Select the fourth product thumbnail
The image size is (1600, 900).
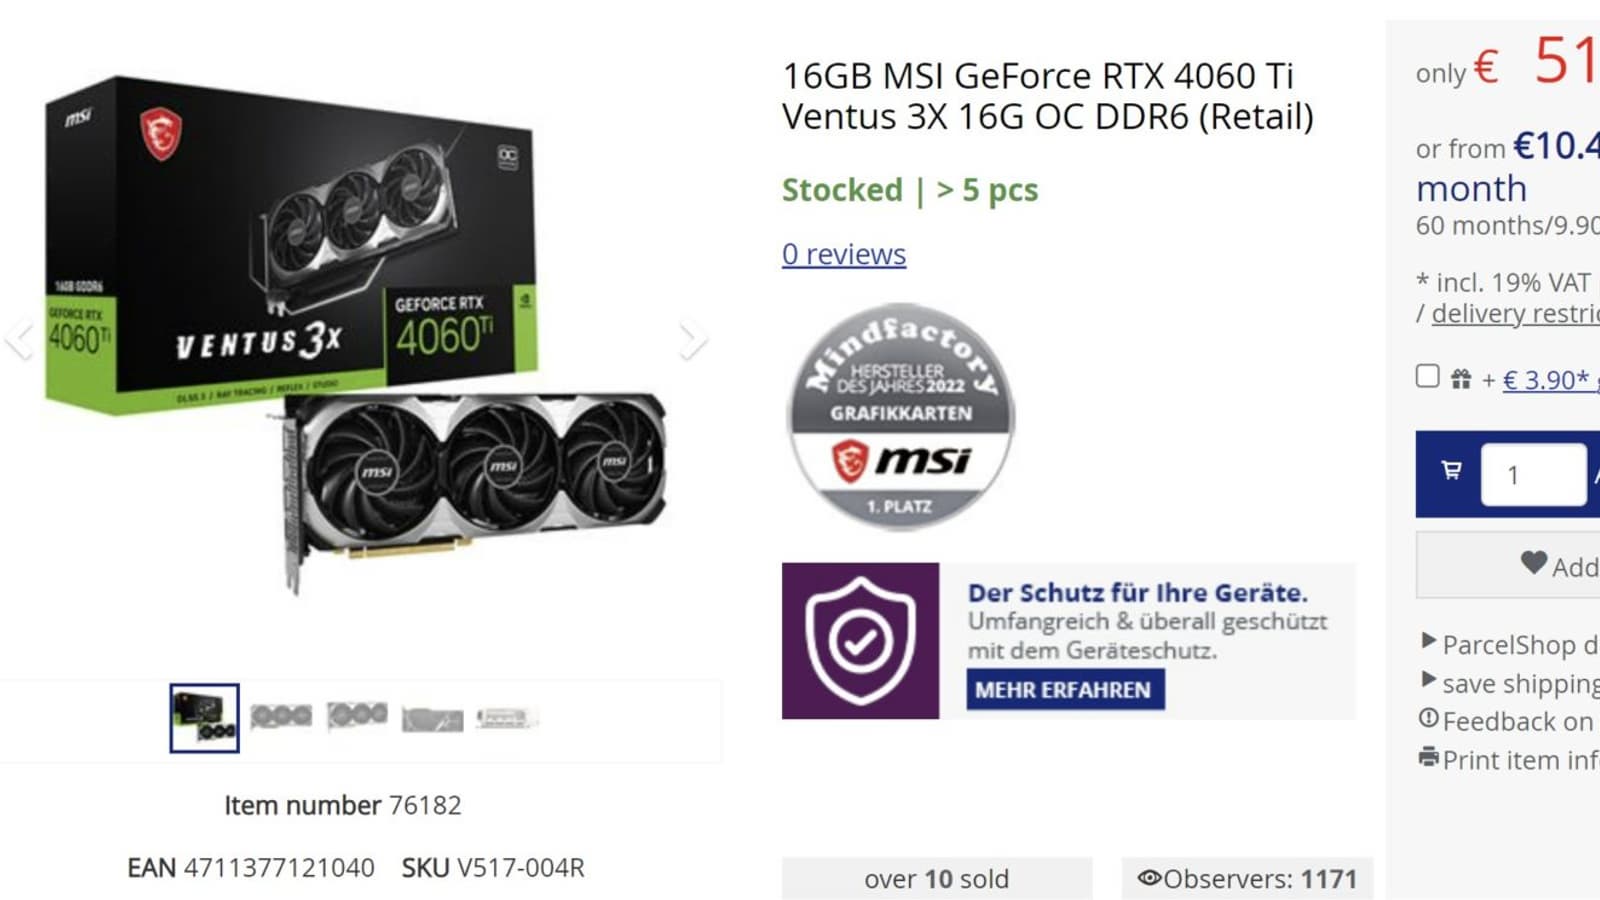tap(432, 719)
